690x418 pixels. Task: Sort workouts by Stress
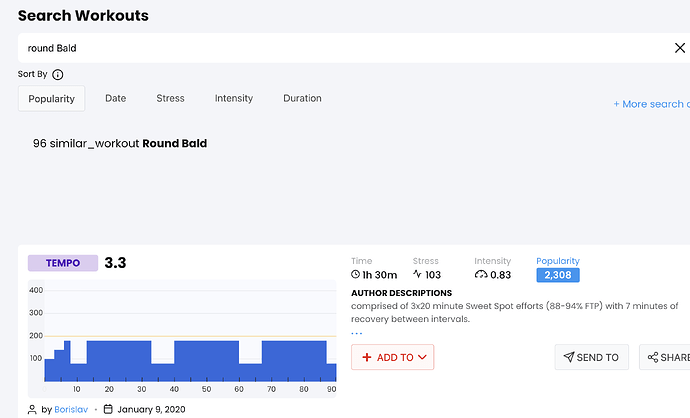click(x=170, y=98)
